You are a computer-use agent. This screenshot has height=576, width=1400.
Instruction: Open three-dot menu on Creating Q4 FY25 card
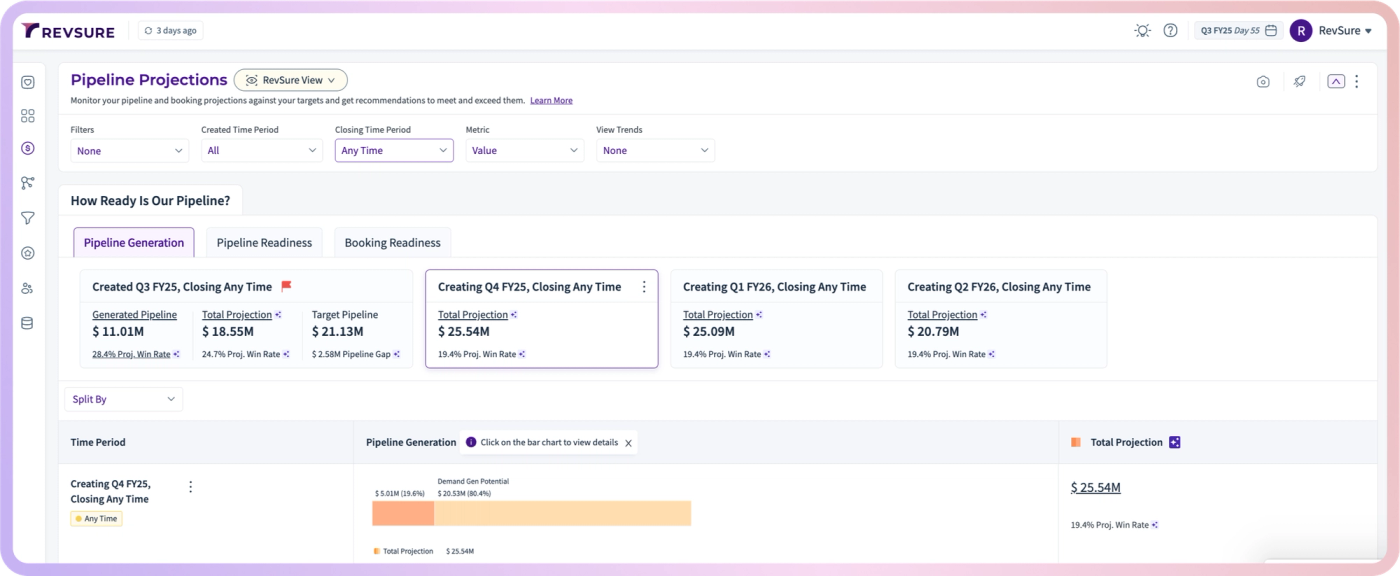644,286
